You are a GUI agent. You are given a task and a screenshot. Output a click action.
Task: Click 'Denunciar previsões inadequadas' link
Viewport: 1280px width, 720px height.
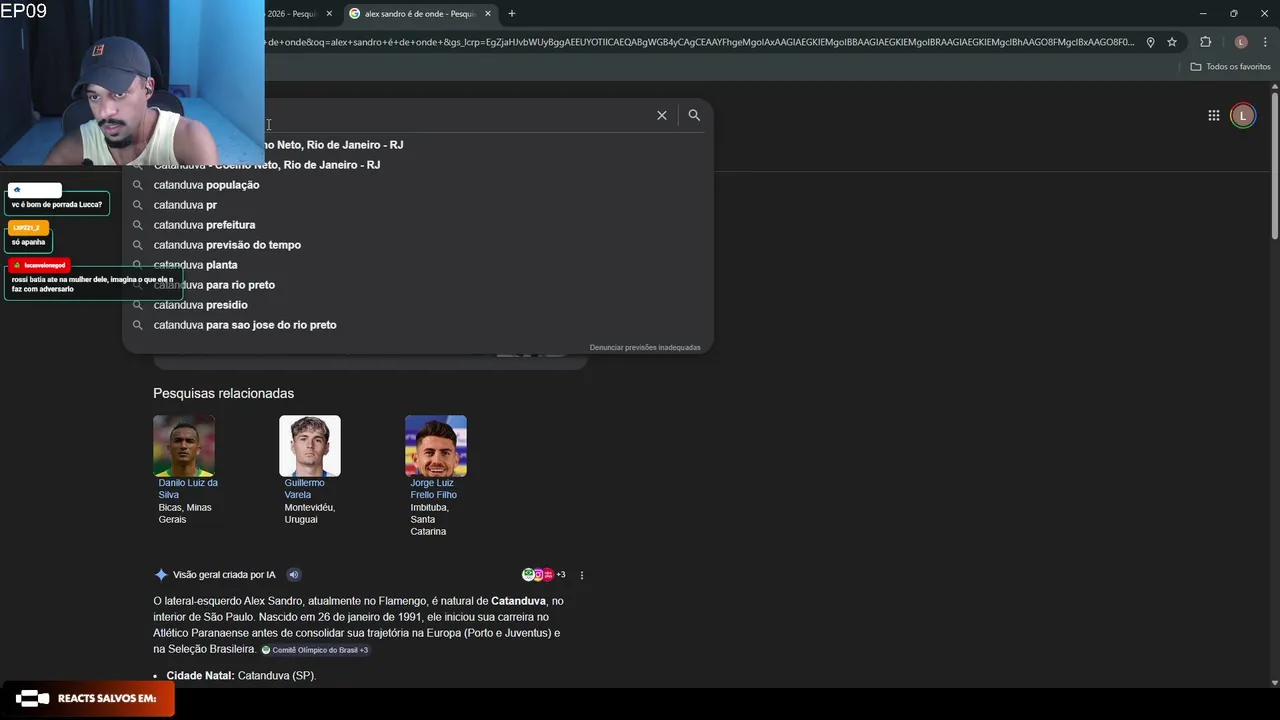(x=645, y=348)
